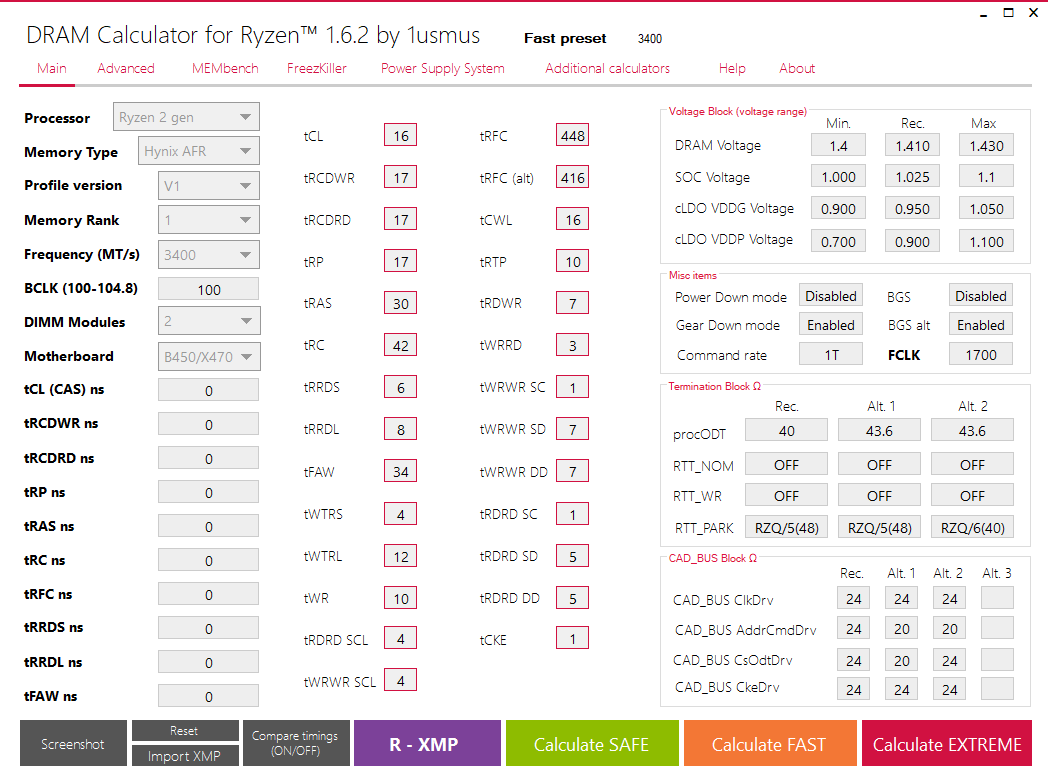This screenshot has height=779, width=1048.
Task: Click the tWRWR SCL value box
Action: 400,680
